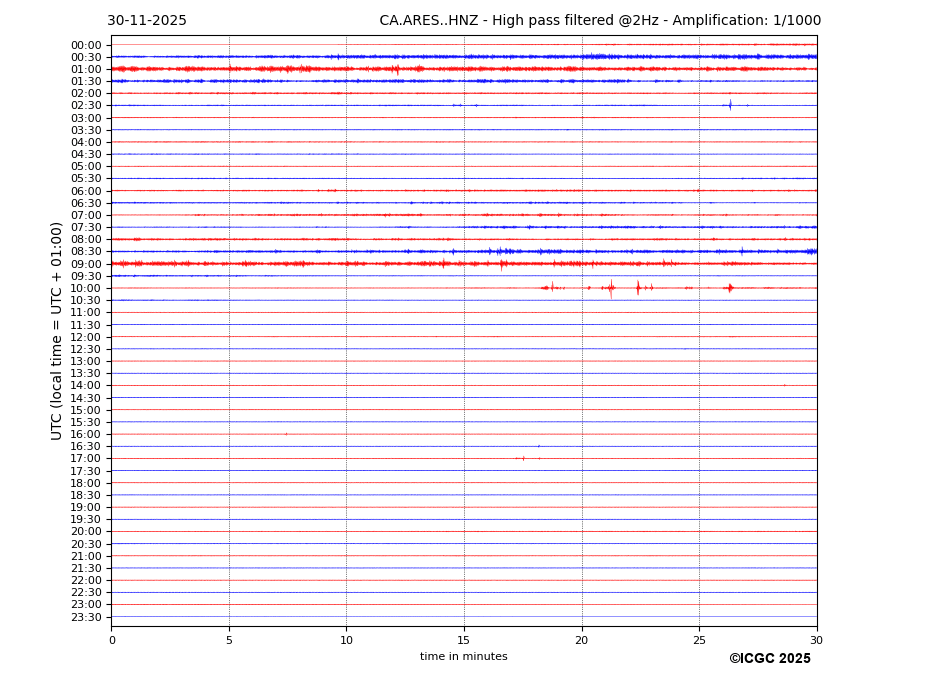Click the 02:30 row time label

[86, 106]
